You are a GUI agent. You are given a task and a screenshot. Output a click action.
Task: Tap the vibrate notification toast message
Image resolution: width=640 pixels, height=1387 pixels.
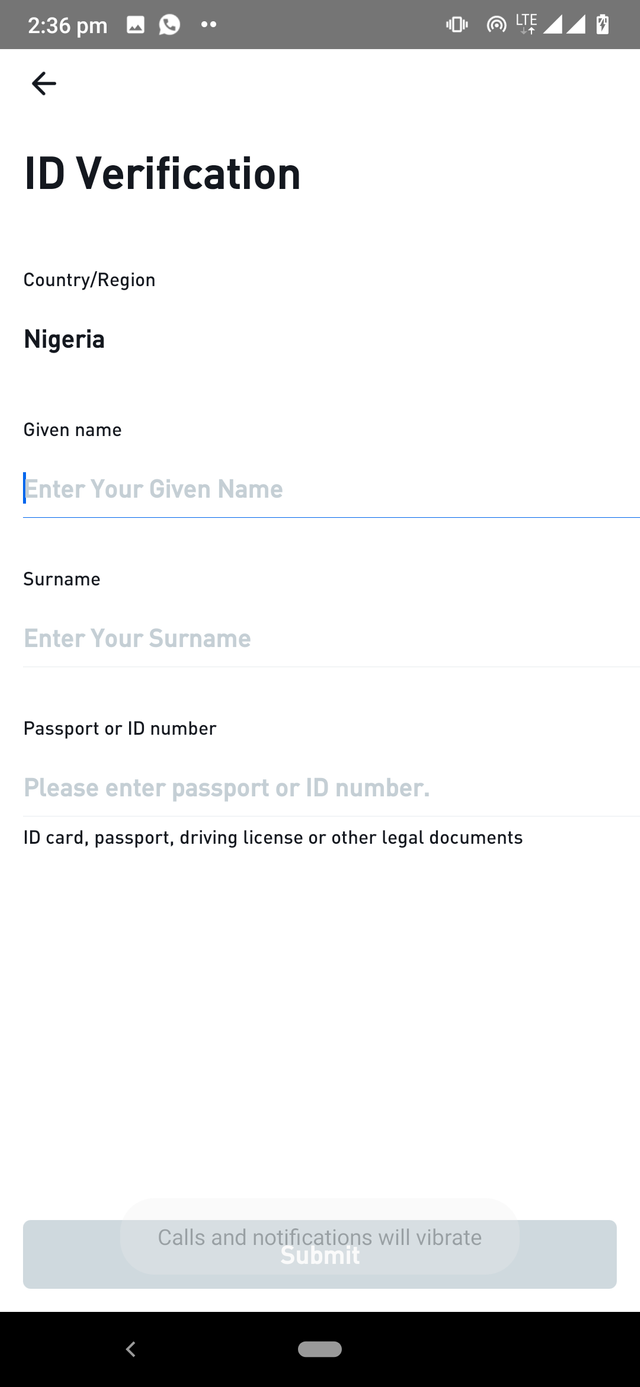pyautogui.click(x=320, y=1237)
